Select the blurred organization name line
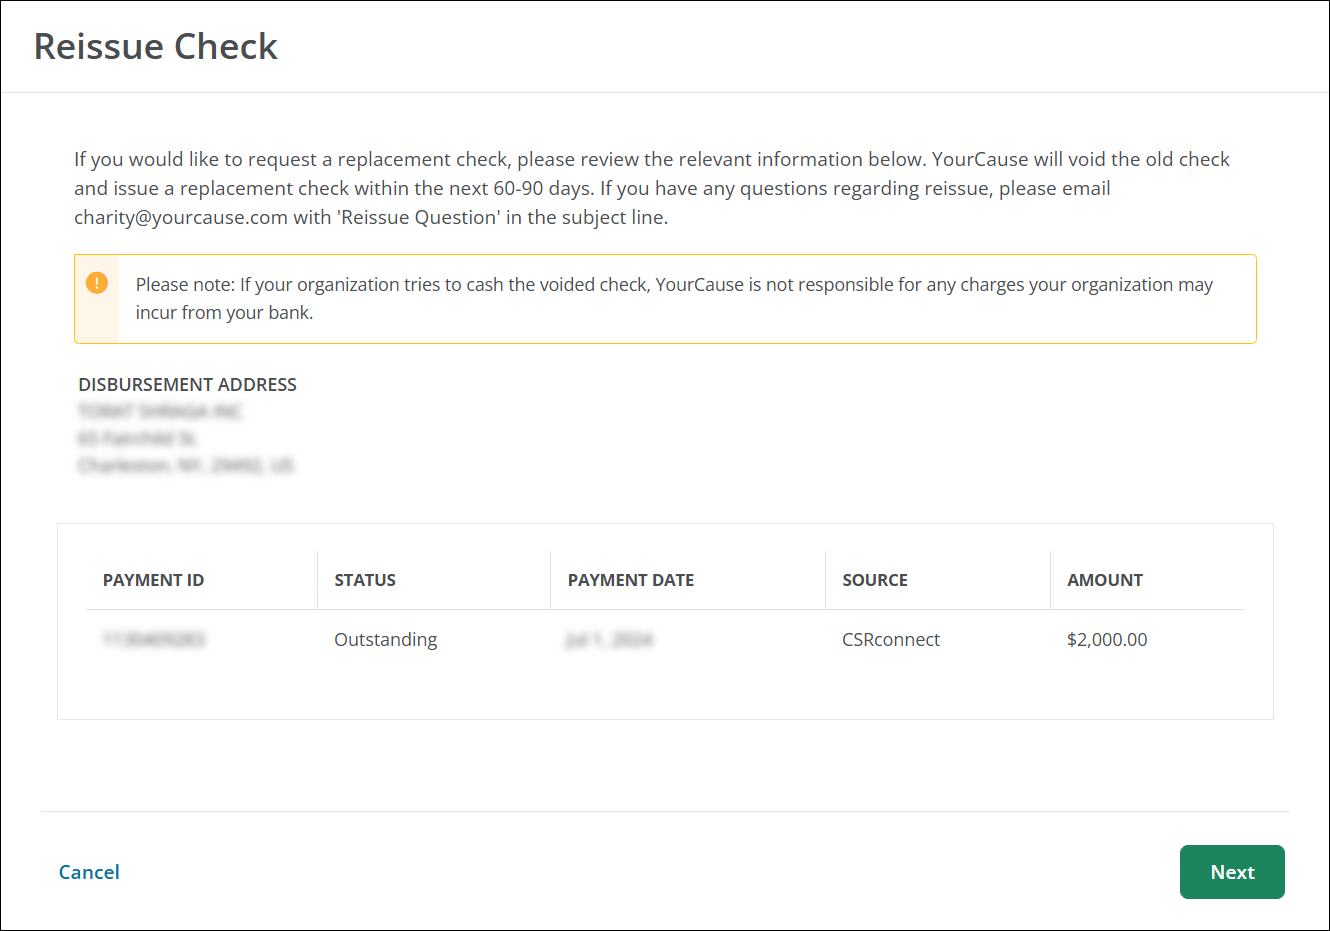1330x931 pixels. pyautogui.click(x=160, y=412)
